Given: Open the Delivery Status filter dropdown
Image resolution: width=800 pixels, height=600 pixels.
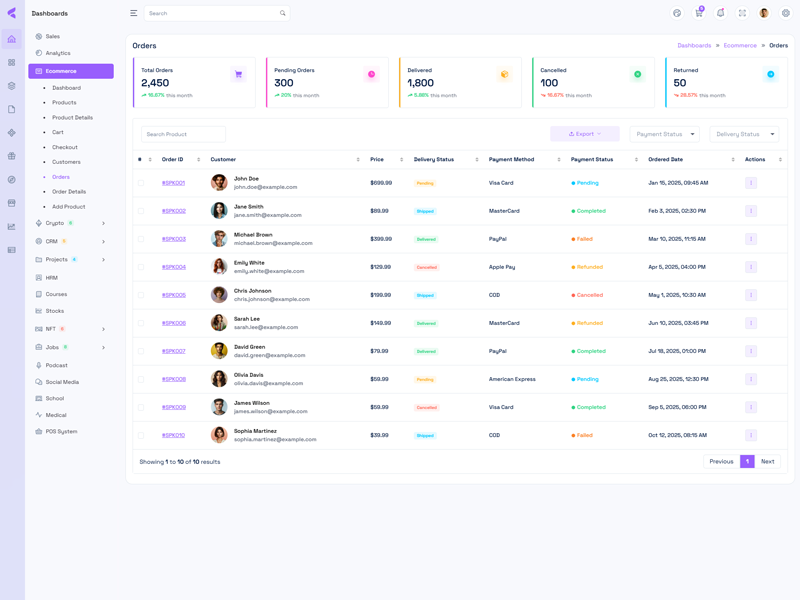Looking at the screenshot, I should (x=744, y=134).
